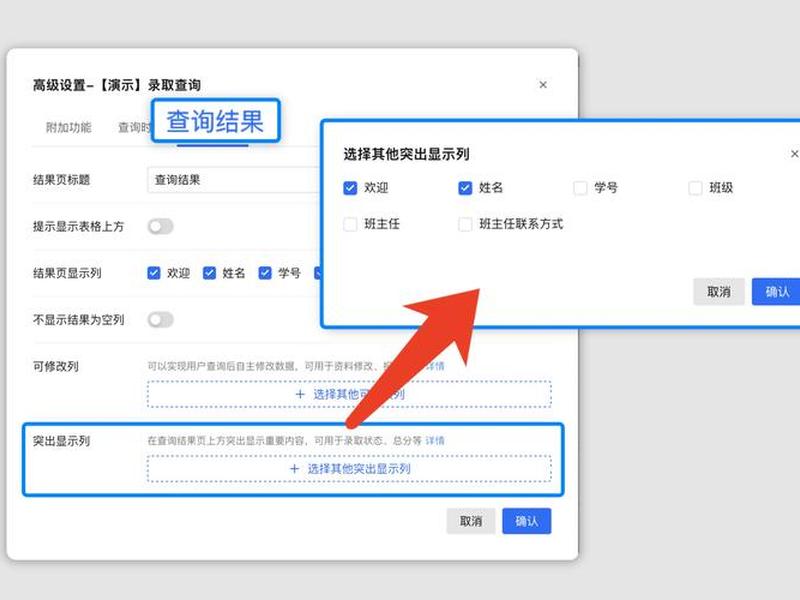Image resolution: width=800 pixels, height=600 pixels.
Task: Uncheck 学号 in 结果页显示列 row
Action: pyautogui.click(x=265, y=273)
